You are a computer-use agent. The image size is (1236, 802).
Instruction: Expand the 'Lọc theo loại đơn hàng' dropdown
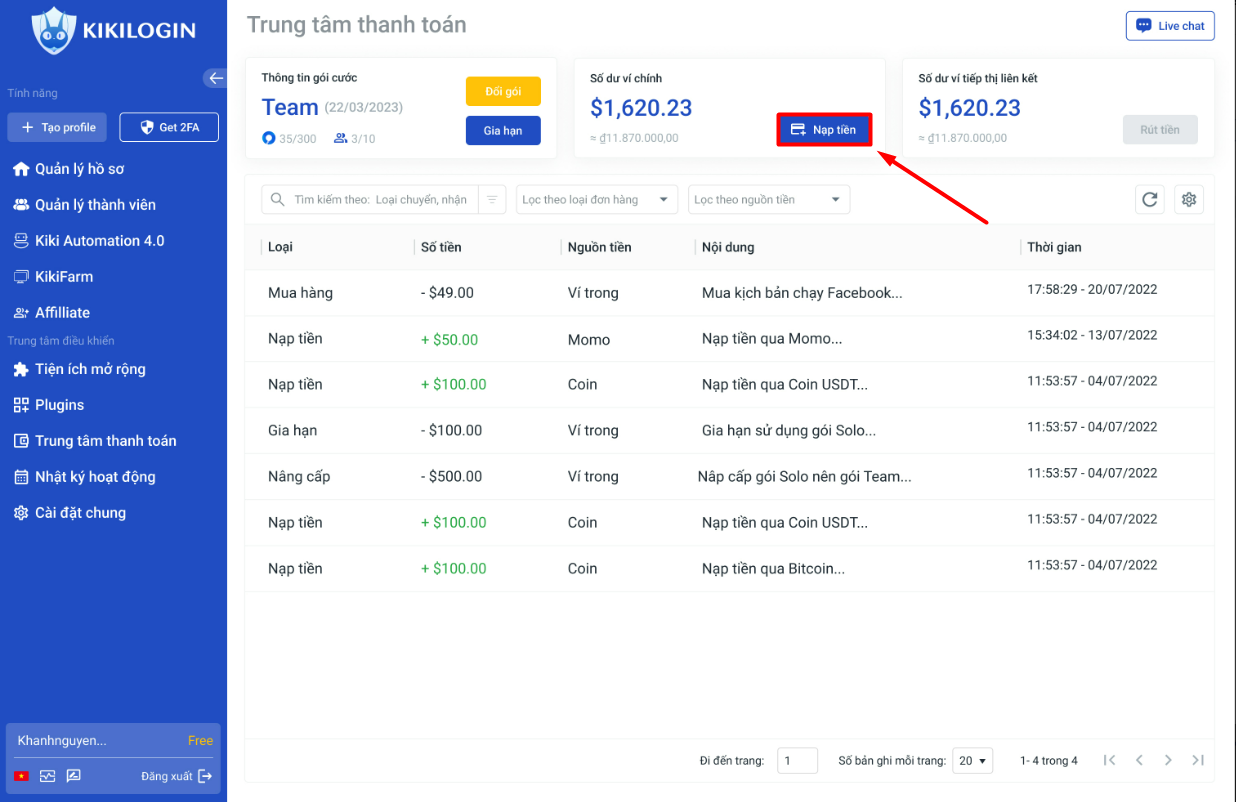click(x=596, y=200)
